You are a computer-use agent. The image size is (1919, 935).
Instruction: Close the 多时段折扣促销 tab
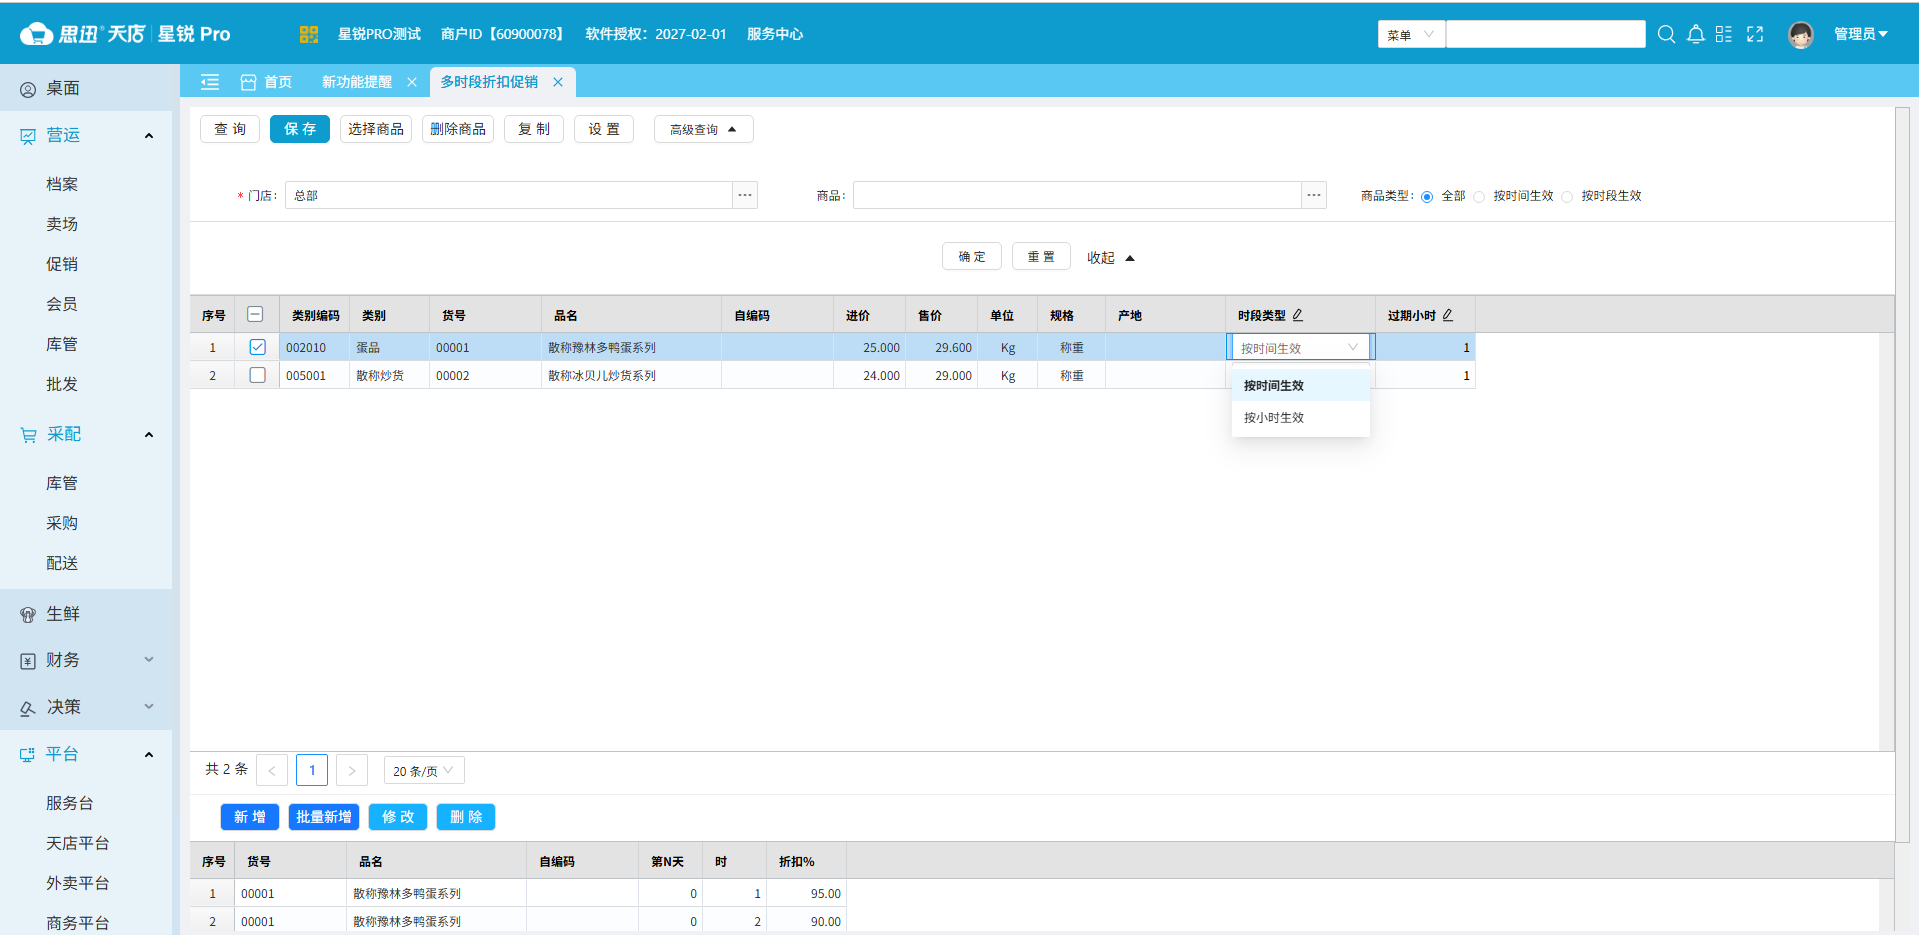pos(558,82)
